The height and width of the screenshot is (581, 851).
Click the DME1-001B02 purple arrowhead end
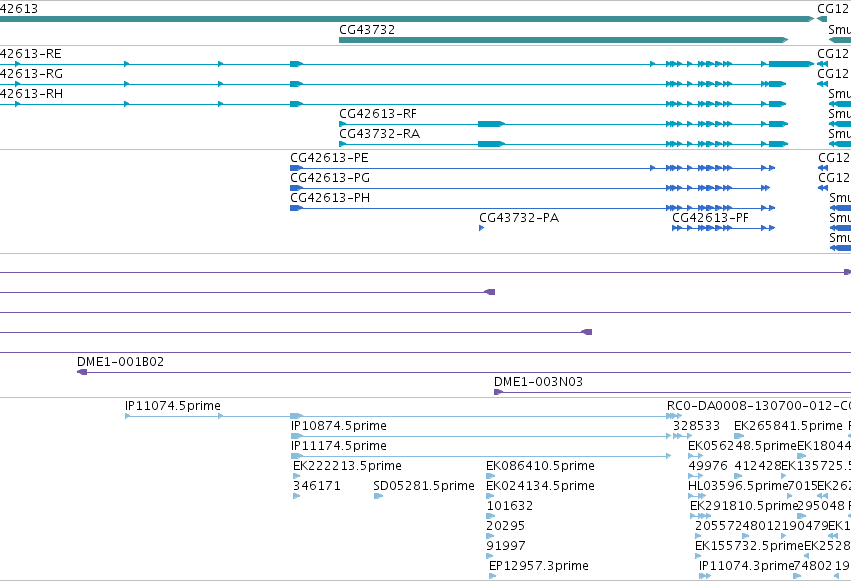click(82, 372)
